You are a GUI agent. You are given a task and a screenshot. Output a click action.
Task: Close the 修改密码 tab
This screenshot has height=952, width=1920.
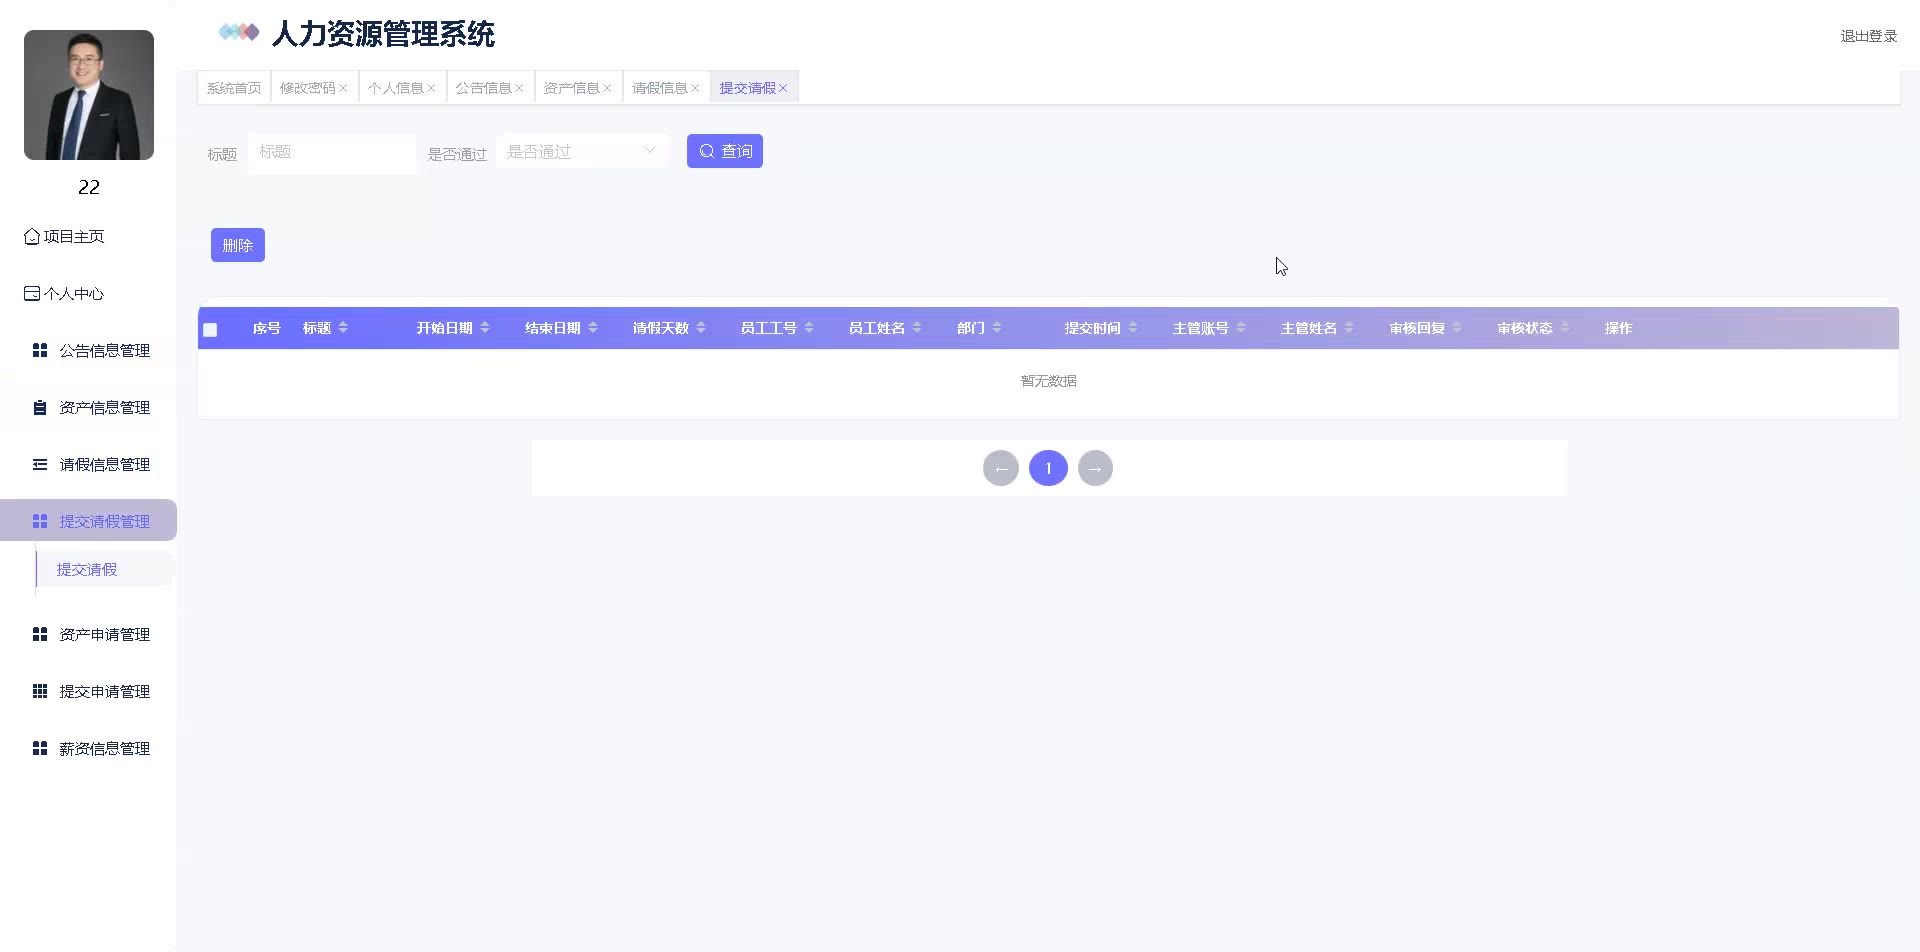[343, 89]
